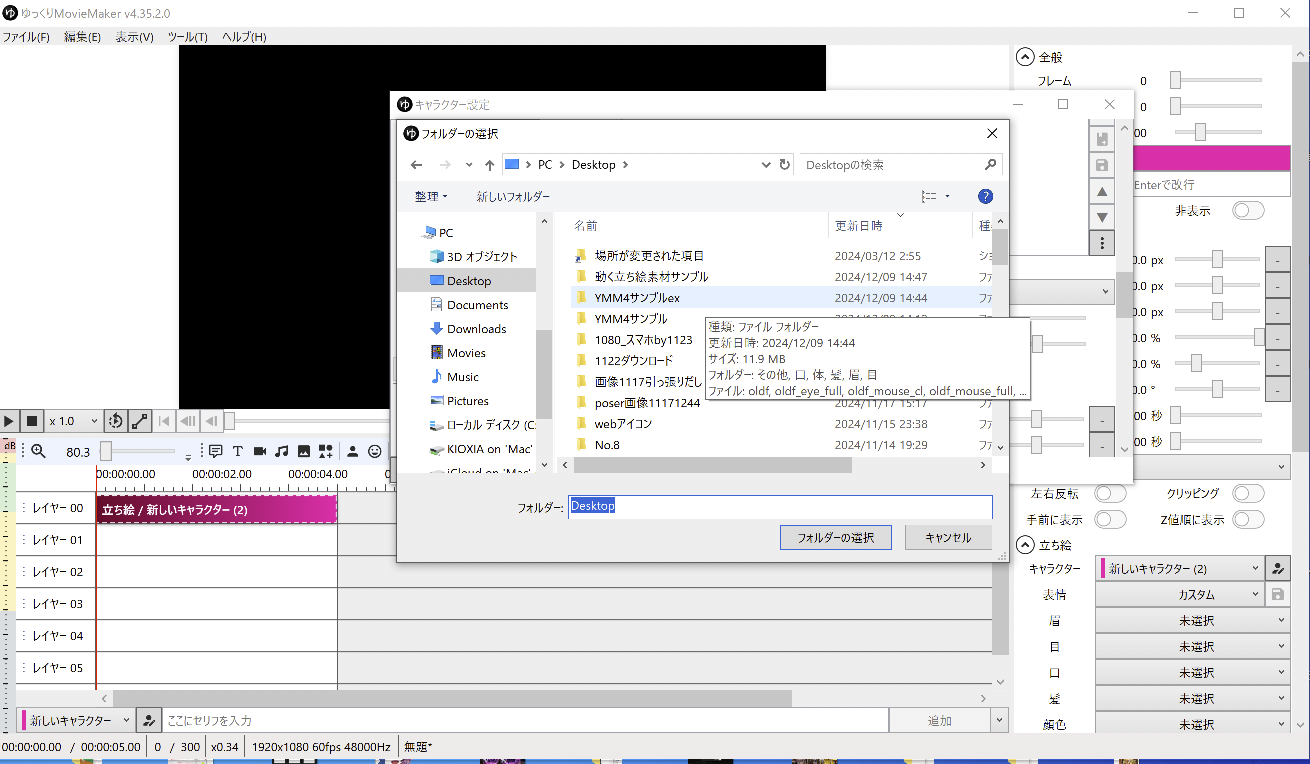Toggle the 非表示 (hide) switch
This screenshot has width=1310, height=764.
coord(1247,211)
